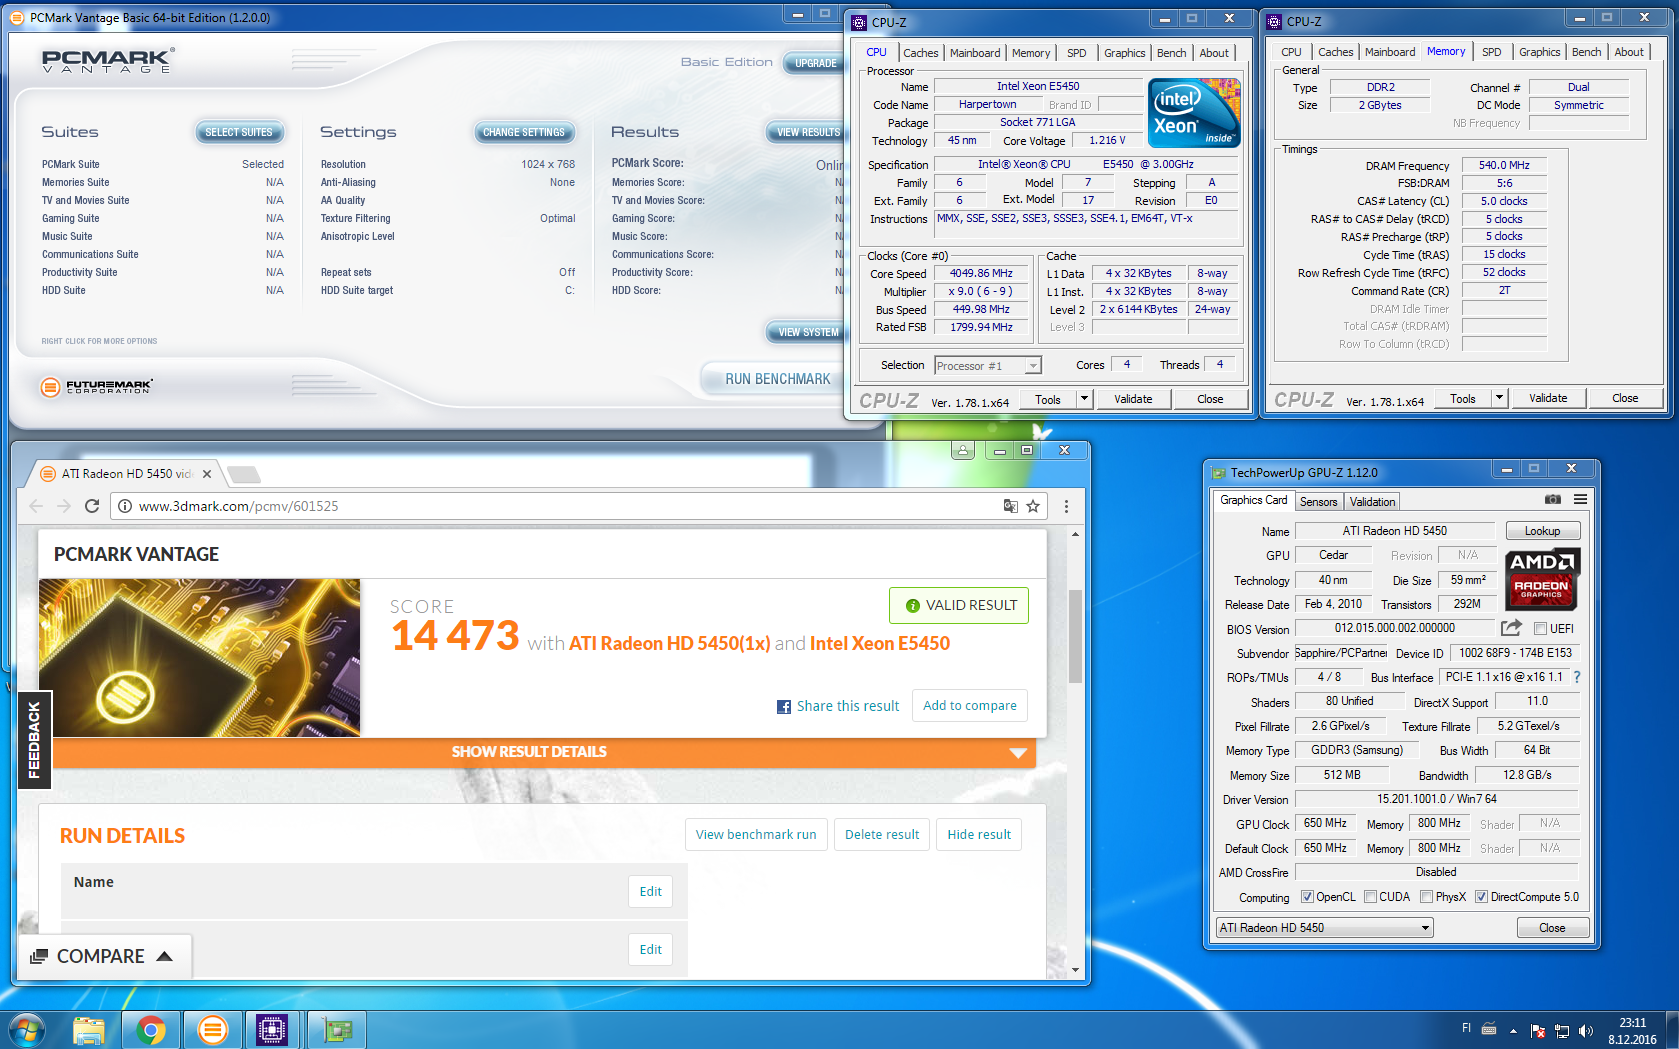
Task: Click the Lookup button in GPU-Z
Action: click(1542, 531)
